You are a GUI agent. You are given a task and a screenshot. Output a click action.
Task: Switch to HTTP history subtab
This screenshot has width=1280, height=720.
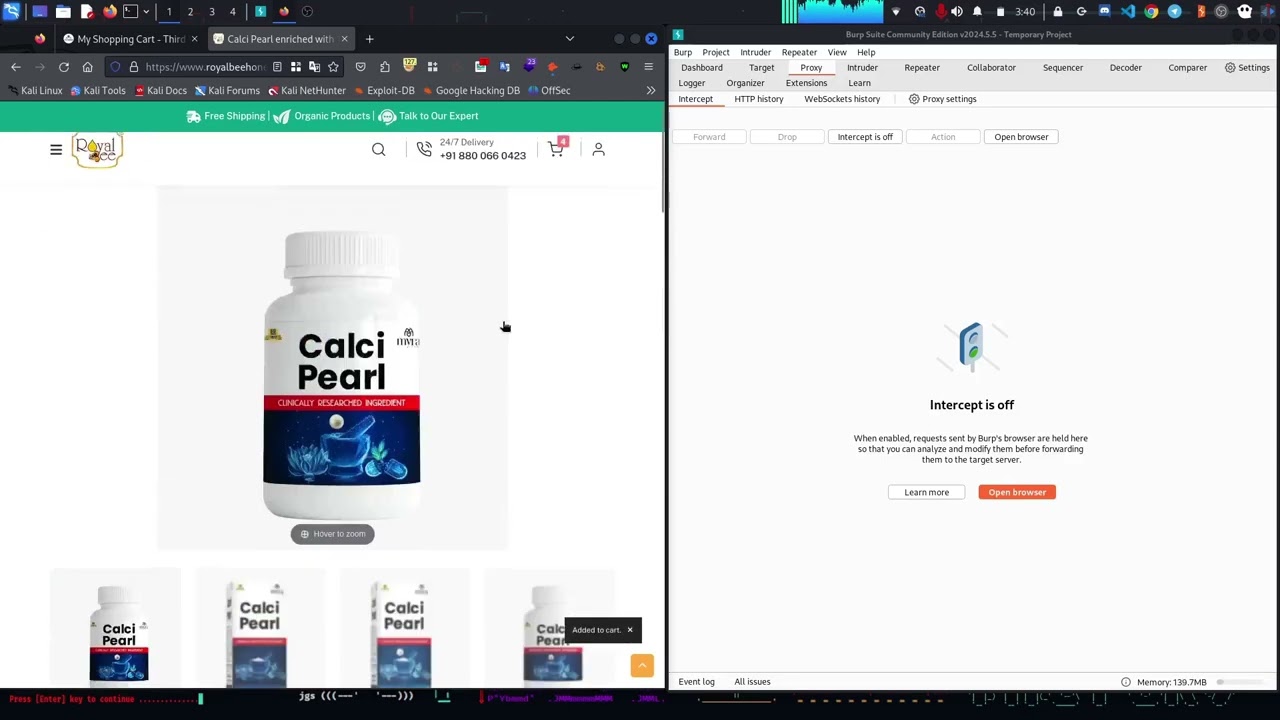759,99
